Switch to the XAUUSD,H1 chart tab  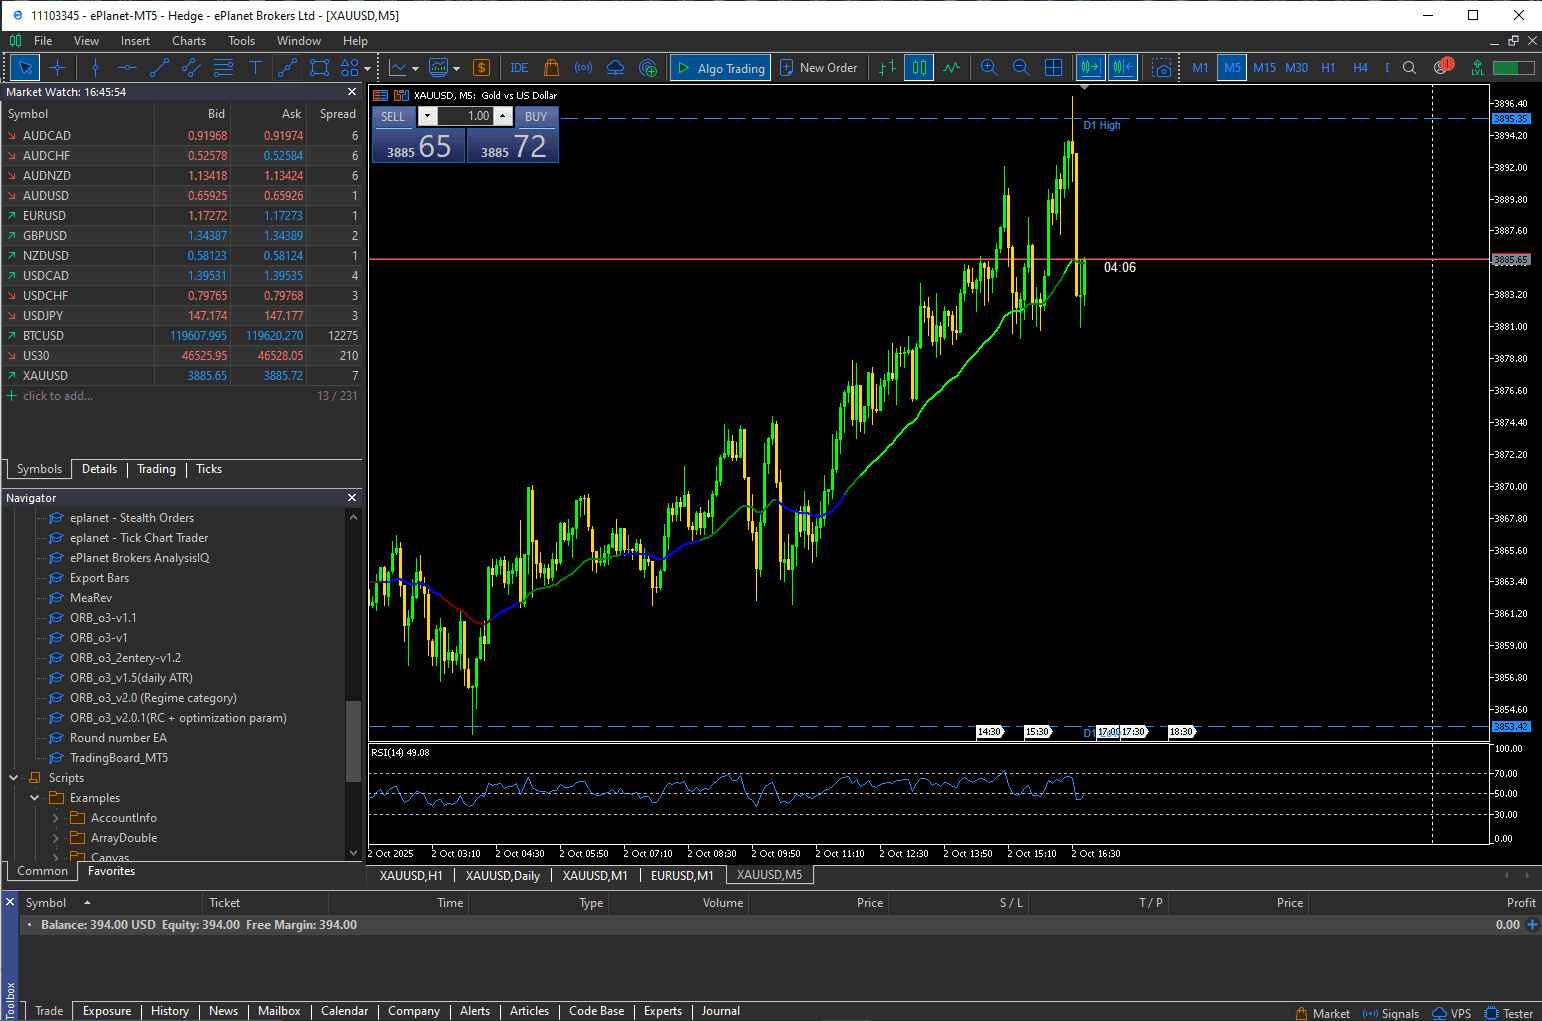(x=411, y=875)
